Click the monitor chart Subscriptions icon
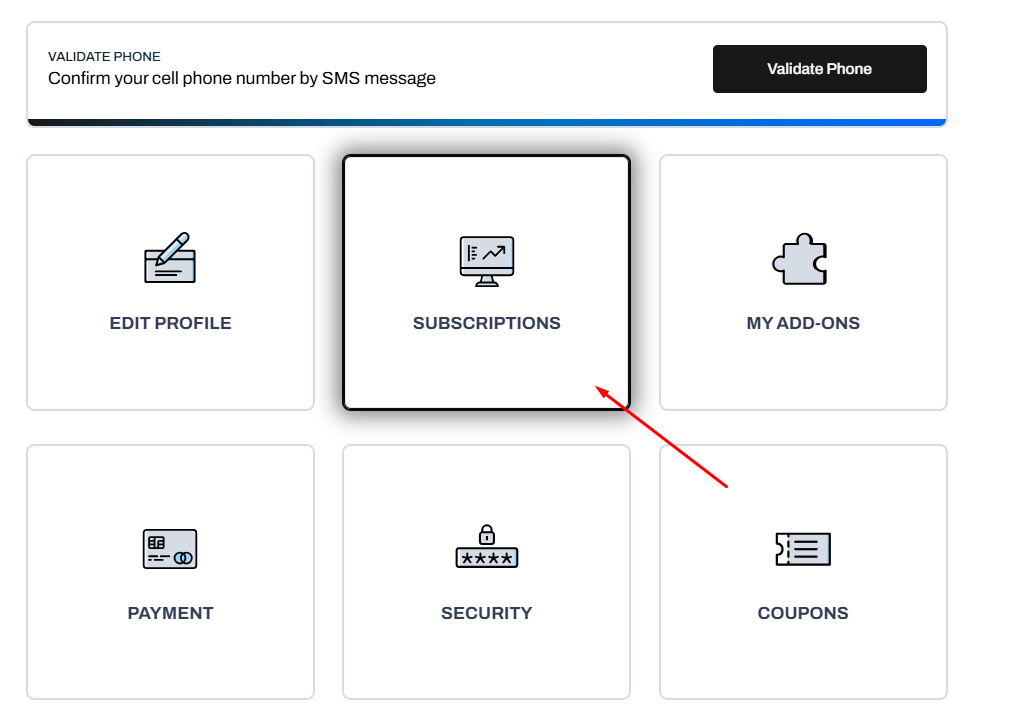 (x=487, y=261)
